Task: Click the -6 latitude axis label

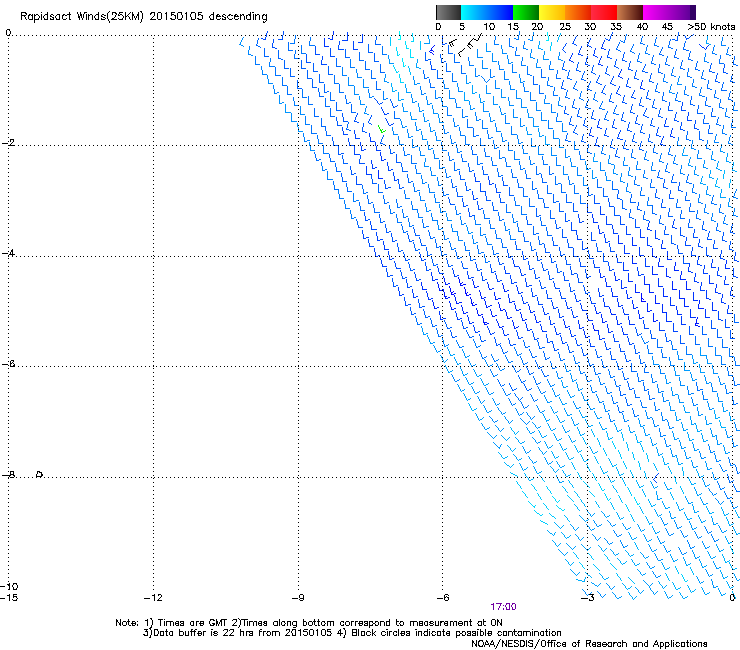Action: 8,364
